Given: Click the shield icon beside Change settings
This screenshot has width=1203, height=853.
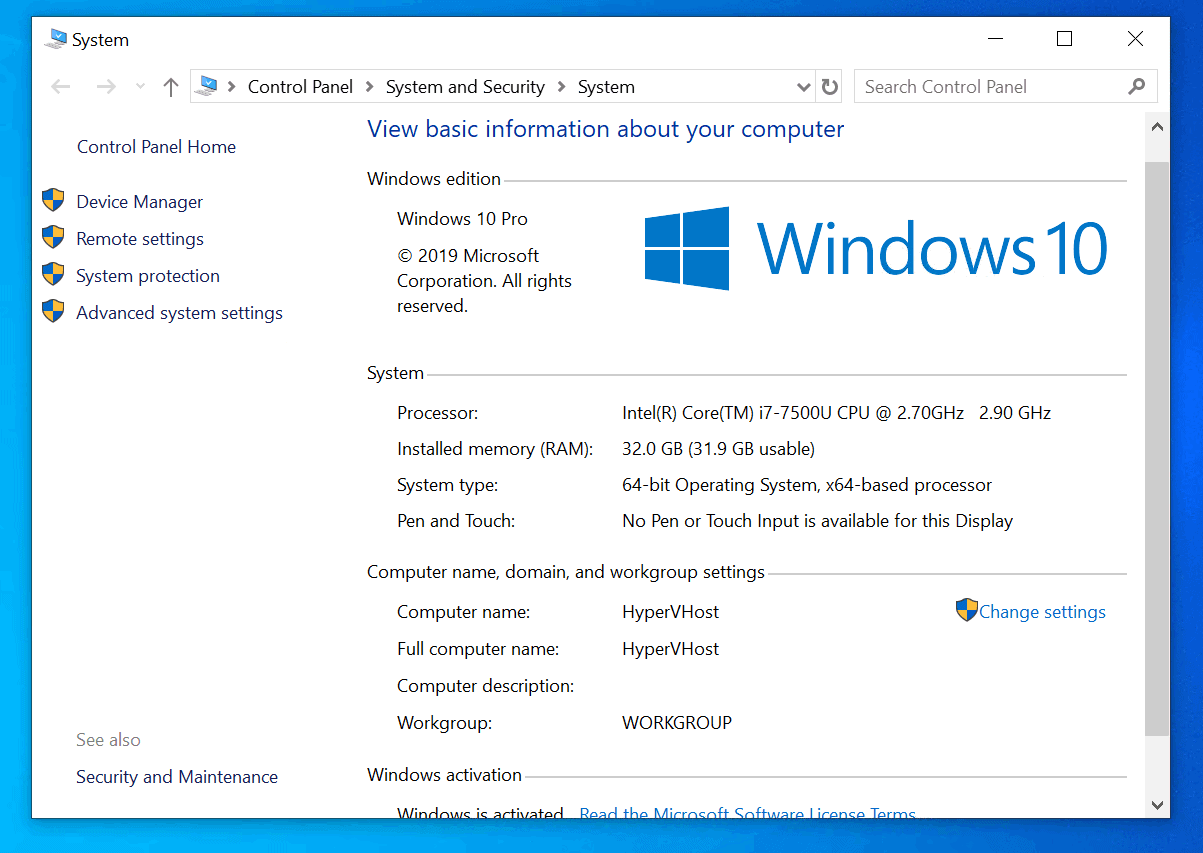Looking at the screenshot, I should [966, 610].
